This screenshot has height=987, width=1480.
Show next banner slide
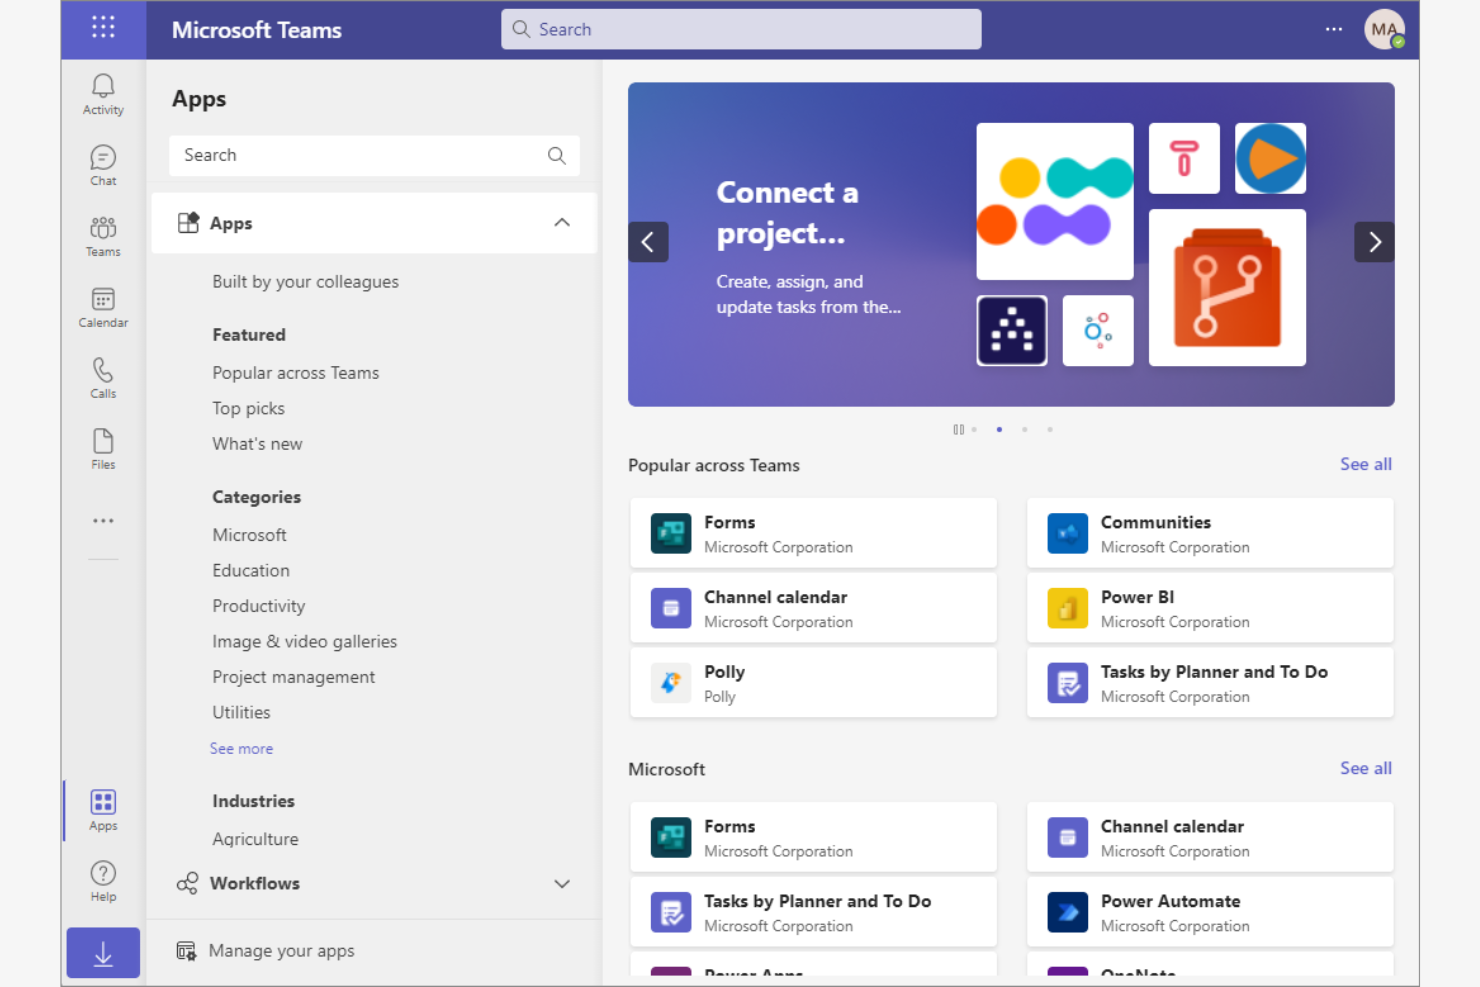1374,242
